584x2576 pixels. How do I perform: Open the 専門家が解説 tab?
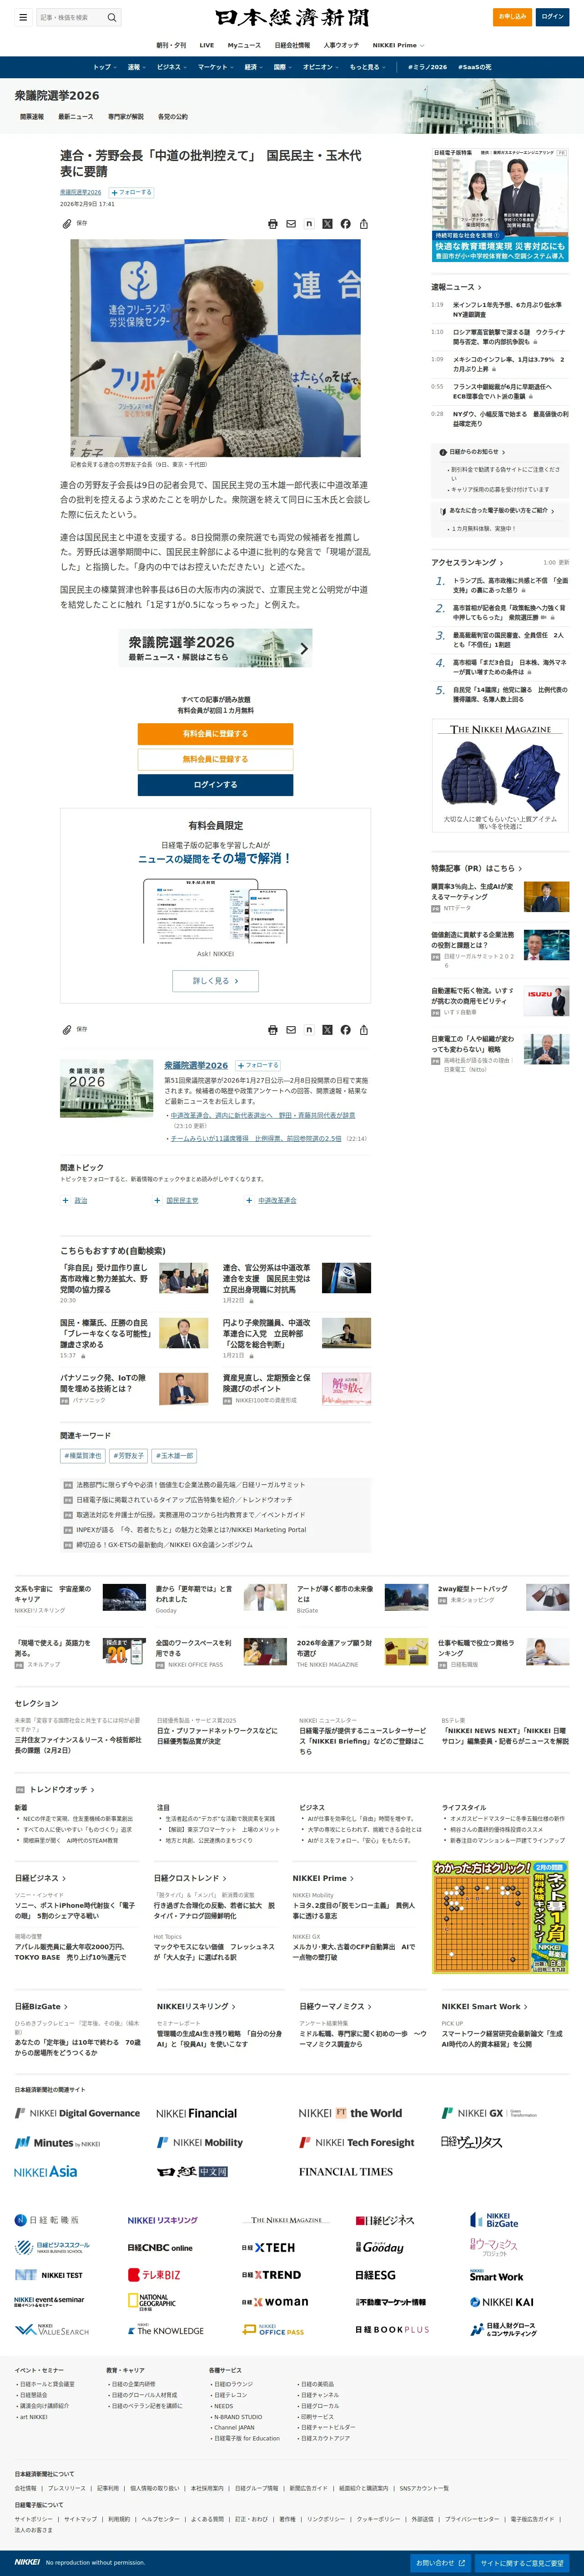point(126,117)
